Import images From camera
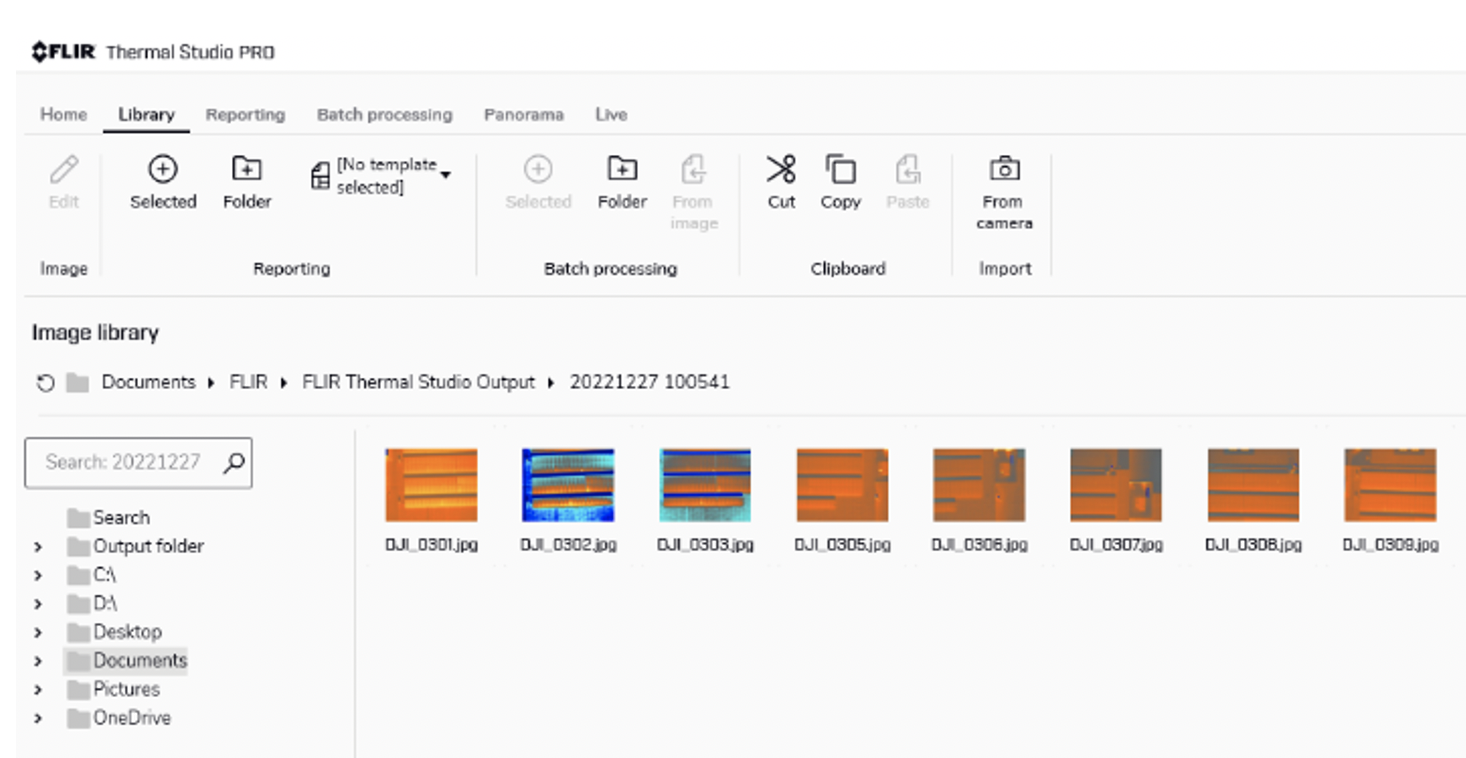This screenshot has height=758, width=1466. (x=1003, y=170)
